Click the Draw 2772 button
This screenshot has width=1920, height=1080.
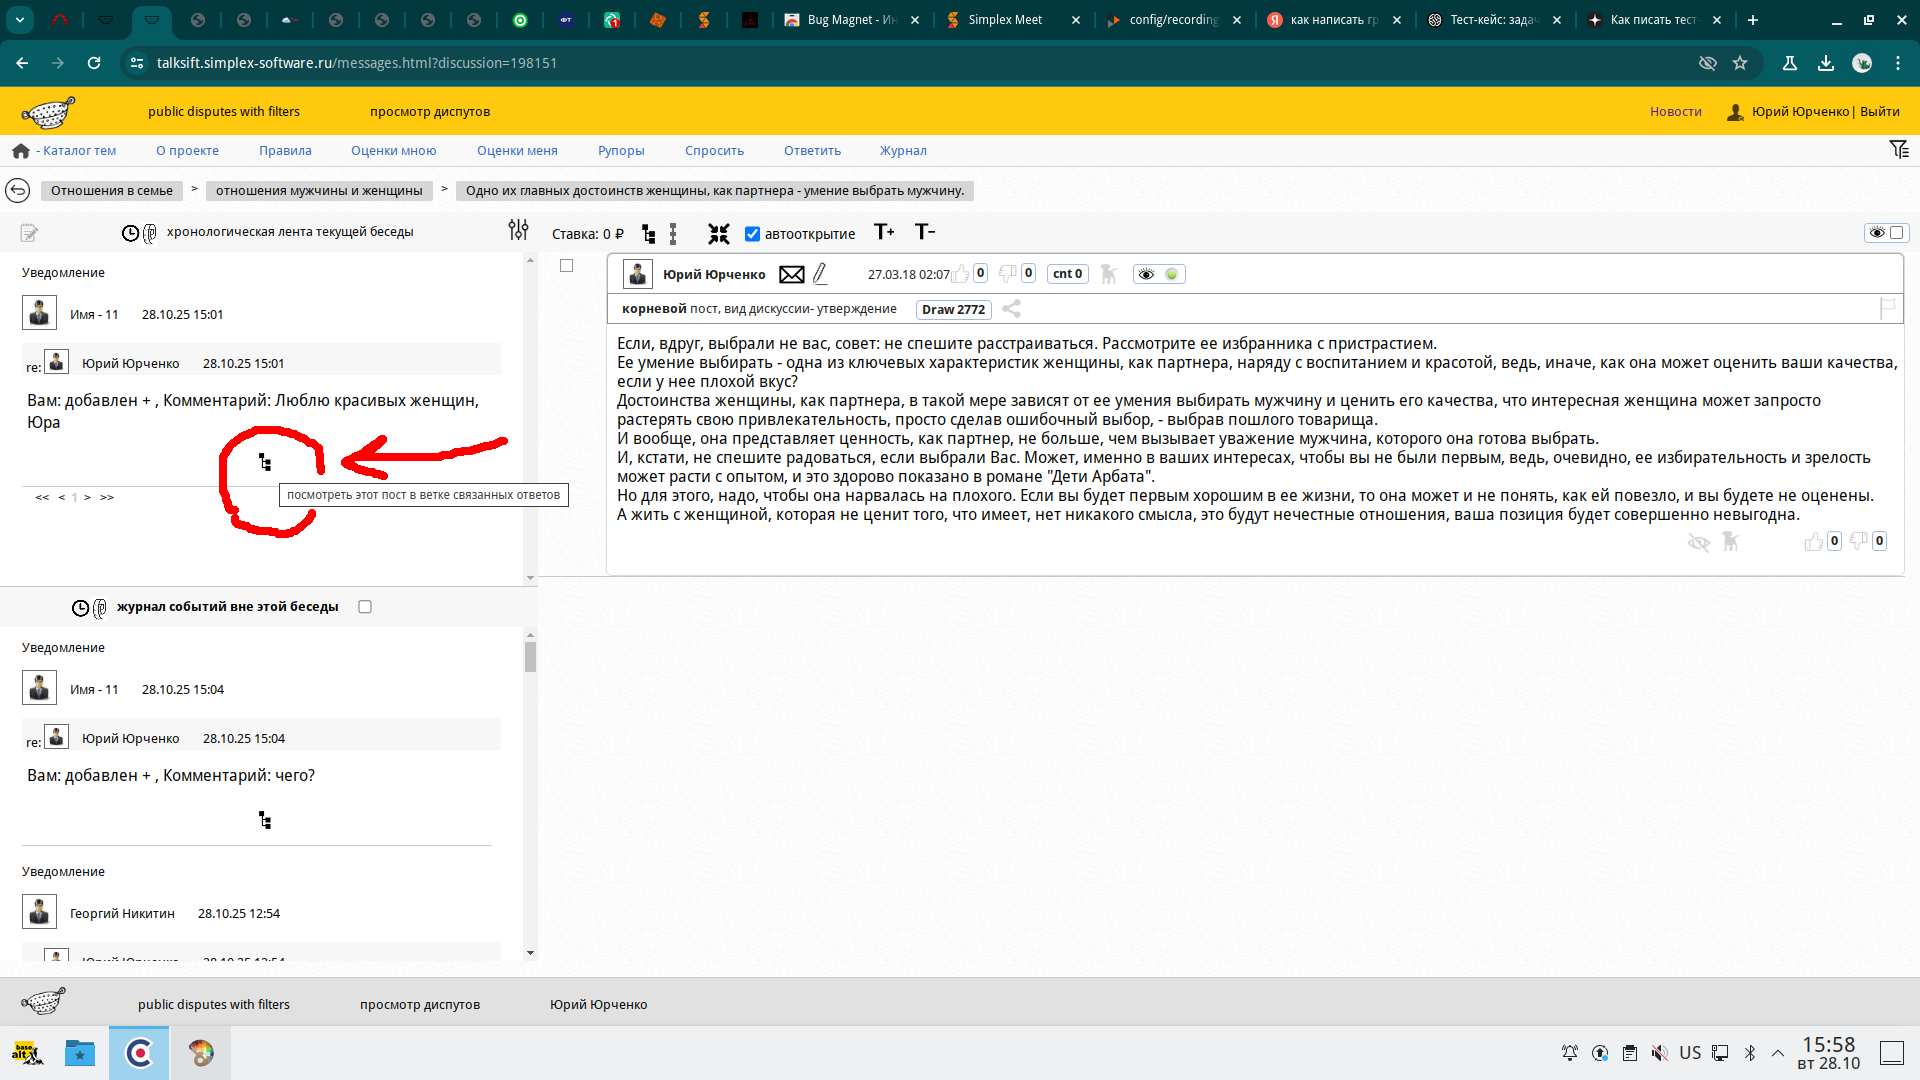[953, 310]
